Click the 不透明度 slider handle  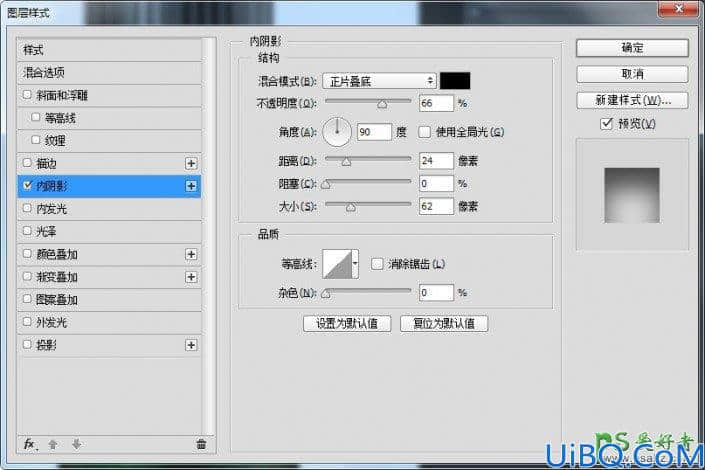pos(382,104)
